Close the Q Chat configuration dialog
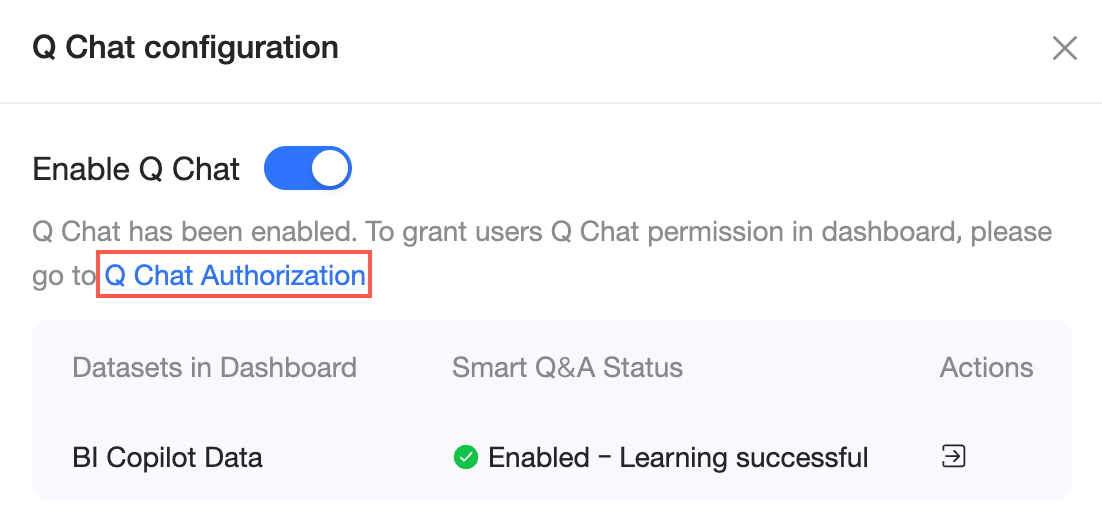This screenshot has width=1102, height=518. [1064, 48]
